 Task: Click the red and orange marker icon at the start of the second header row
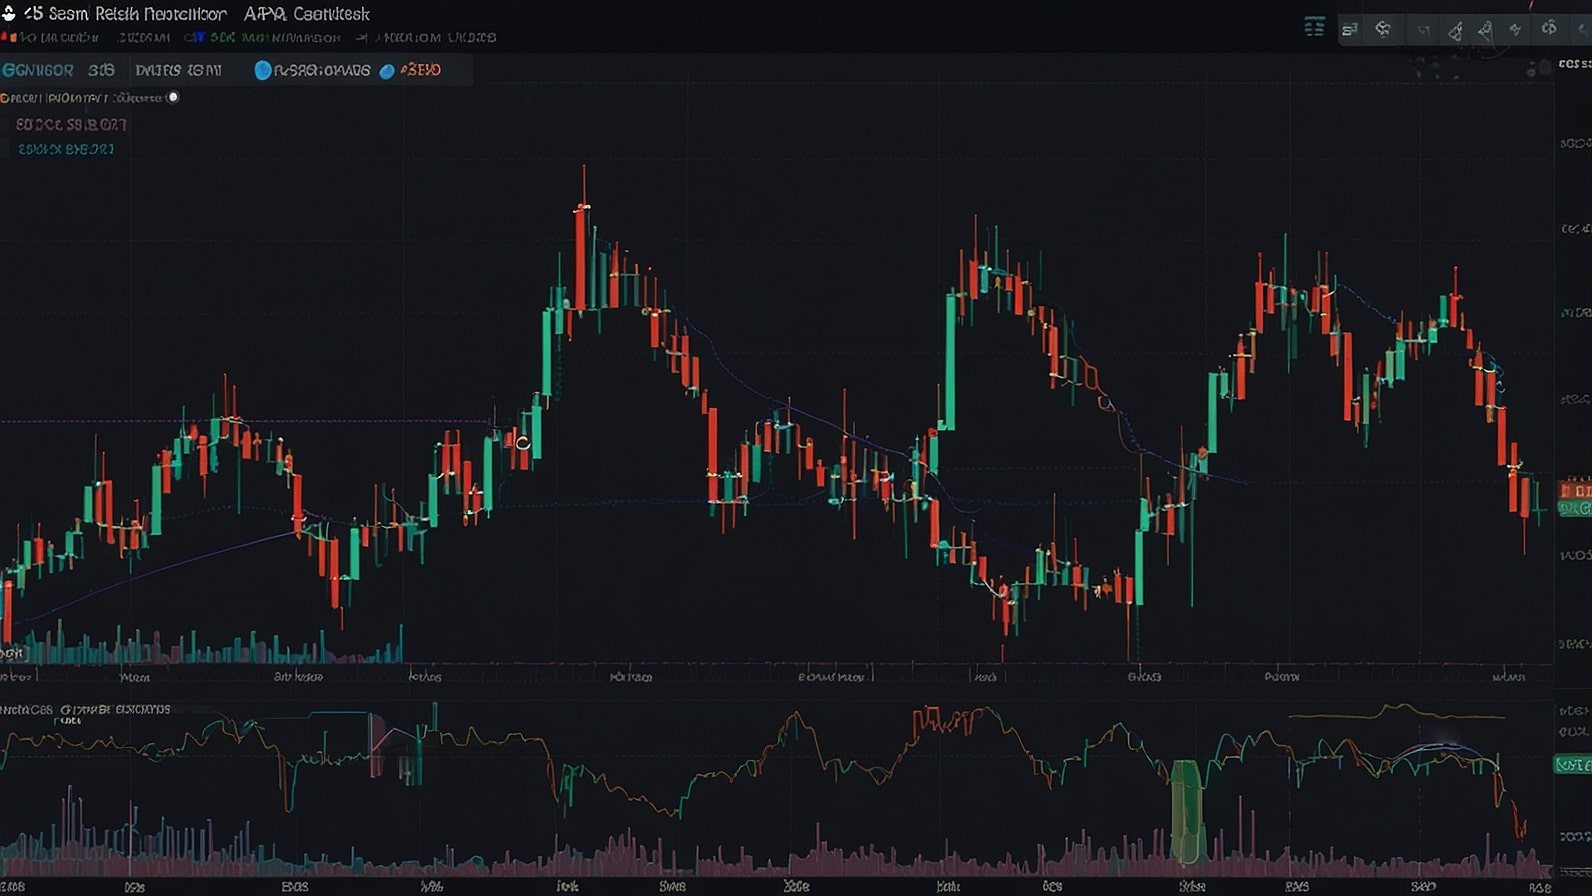[x=9, y=38]
